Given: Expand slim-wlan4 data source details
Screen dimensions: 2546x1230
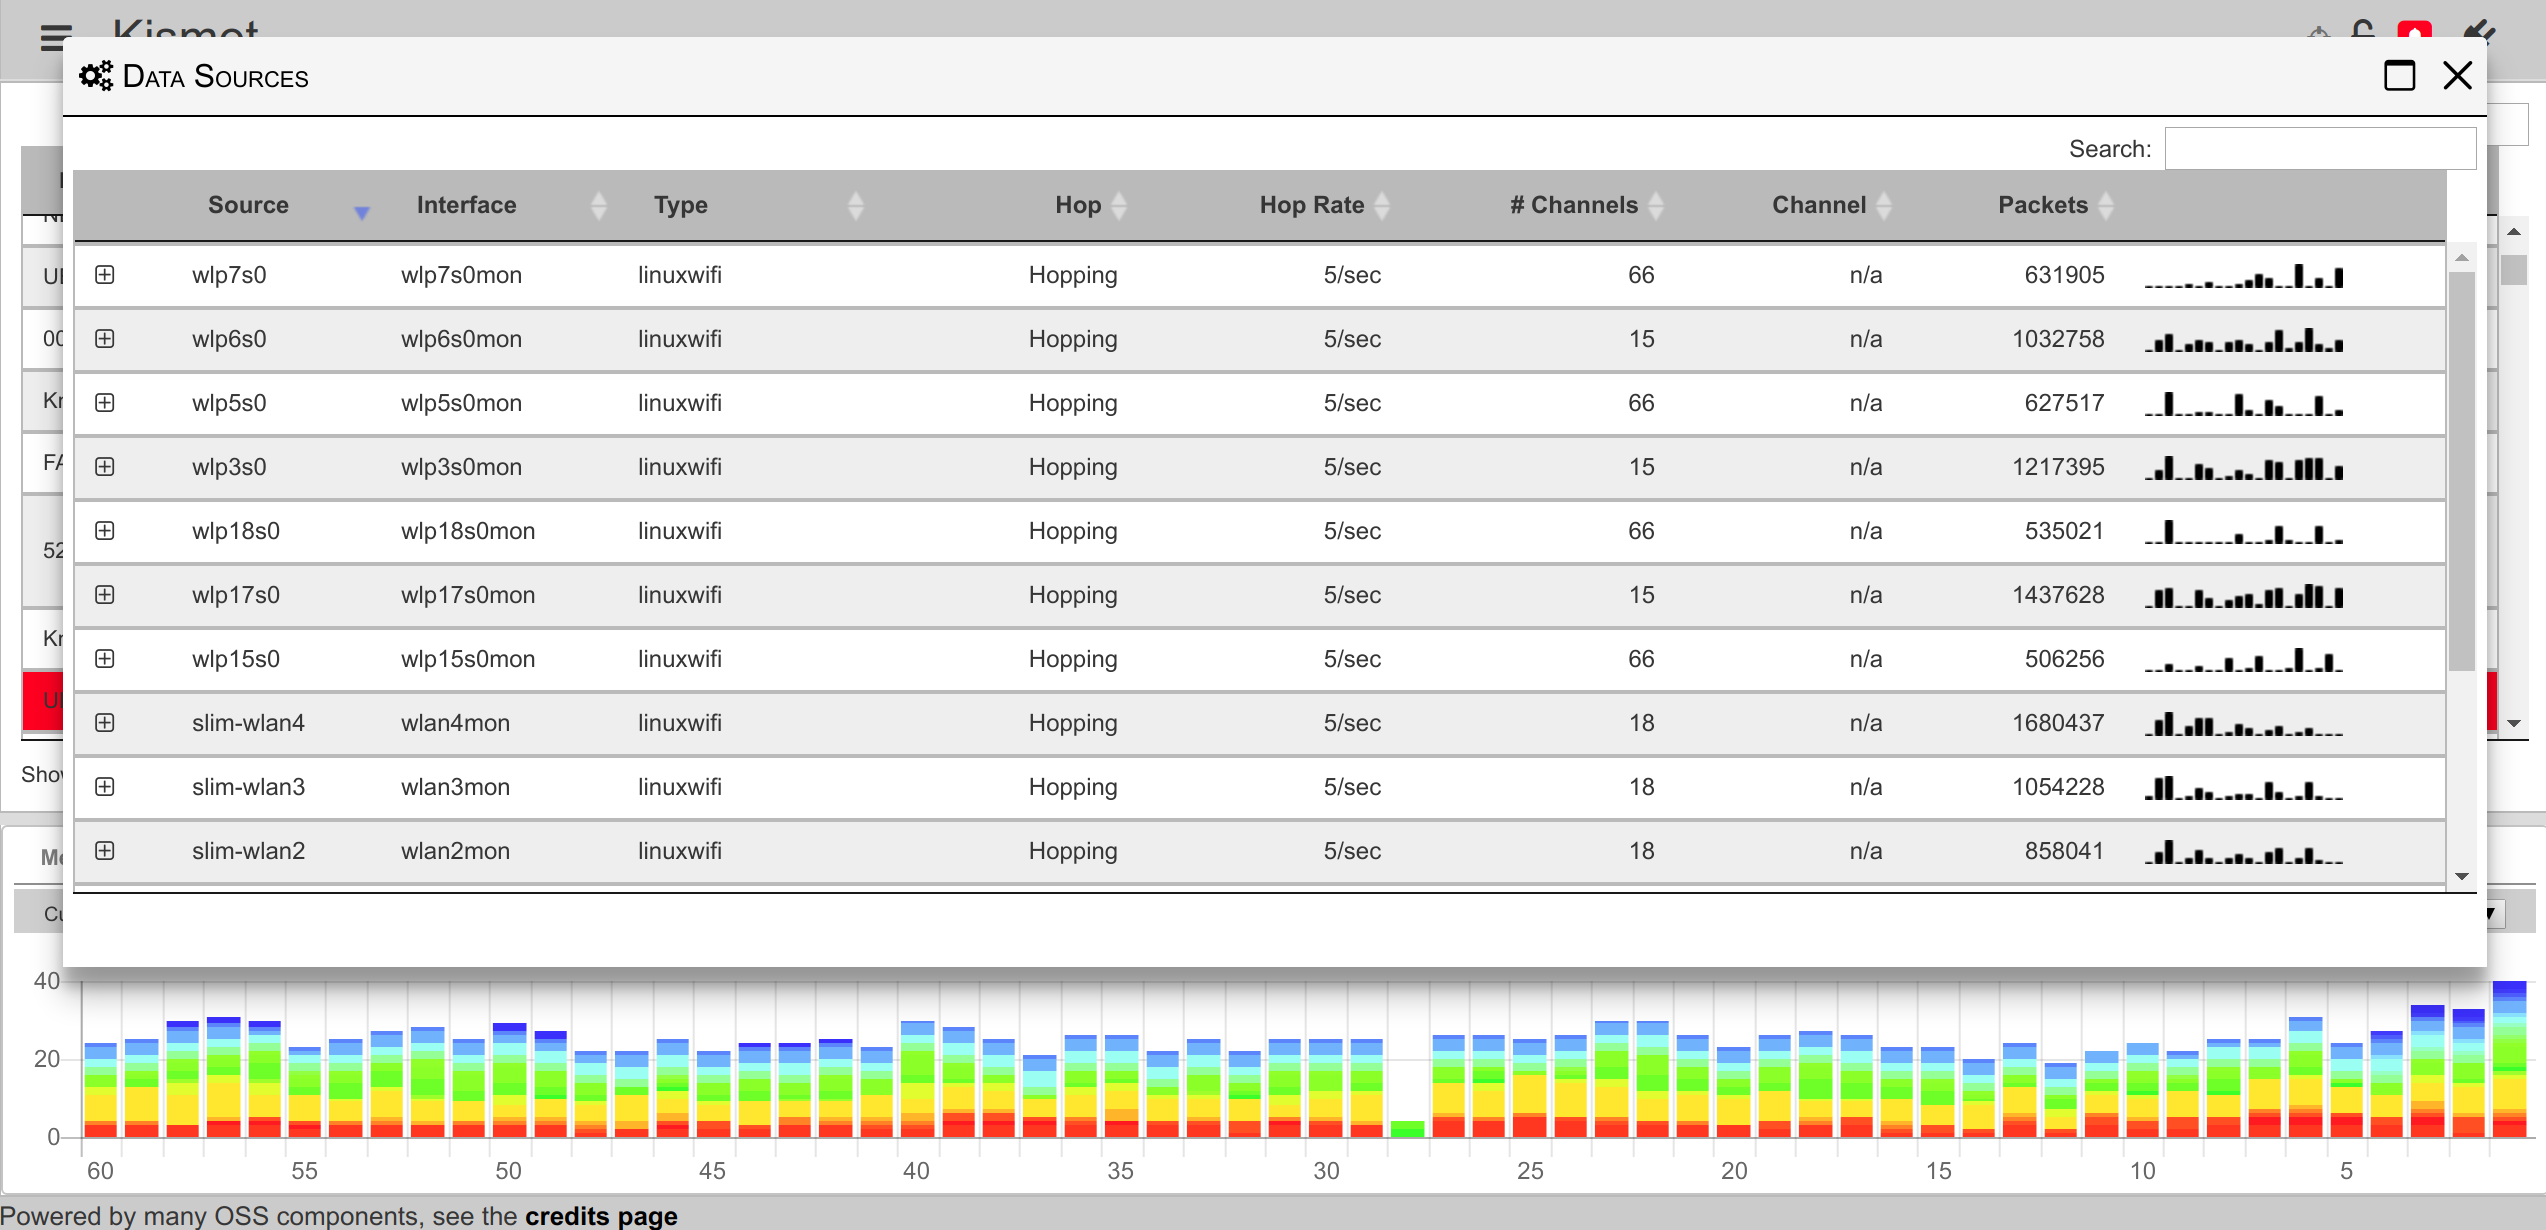Looking at the screenshot, I should (105, 723).
